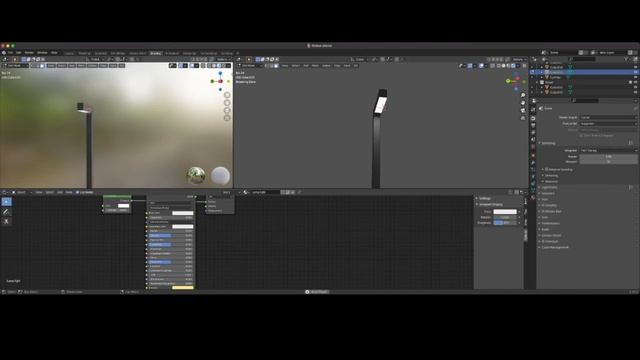Open Node menu in node editor header
The height and width of the screenshot is (360, 640).
(x=69, y=192)
